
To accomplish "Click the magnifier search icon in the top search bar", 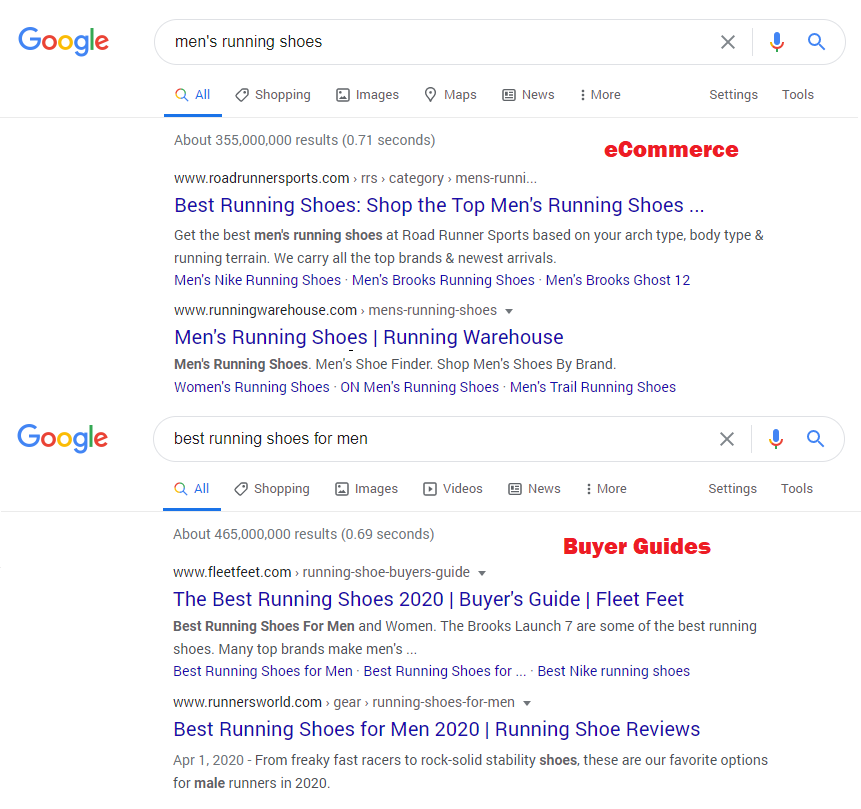I will [816, 42].
